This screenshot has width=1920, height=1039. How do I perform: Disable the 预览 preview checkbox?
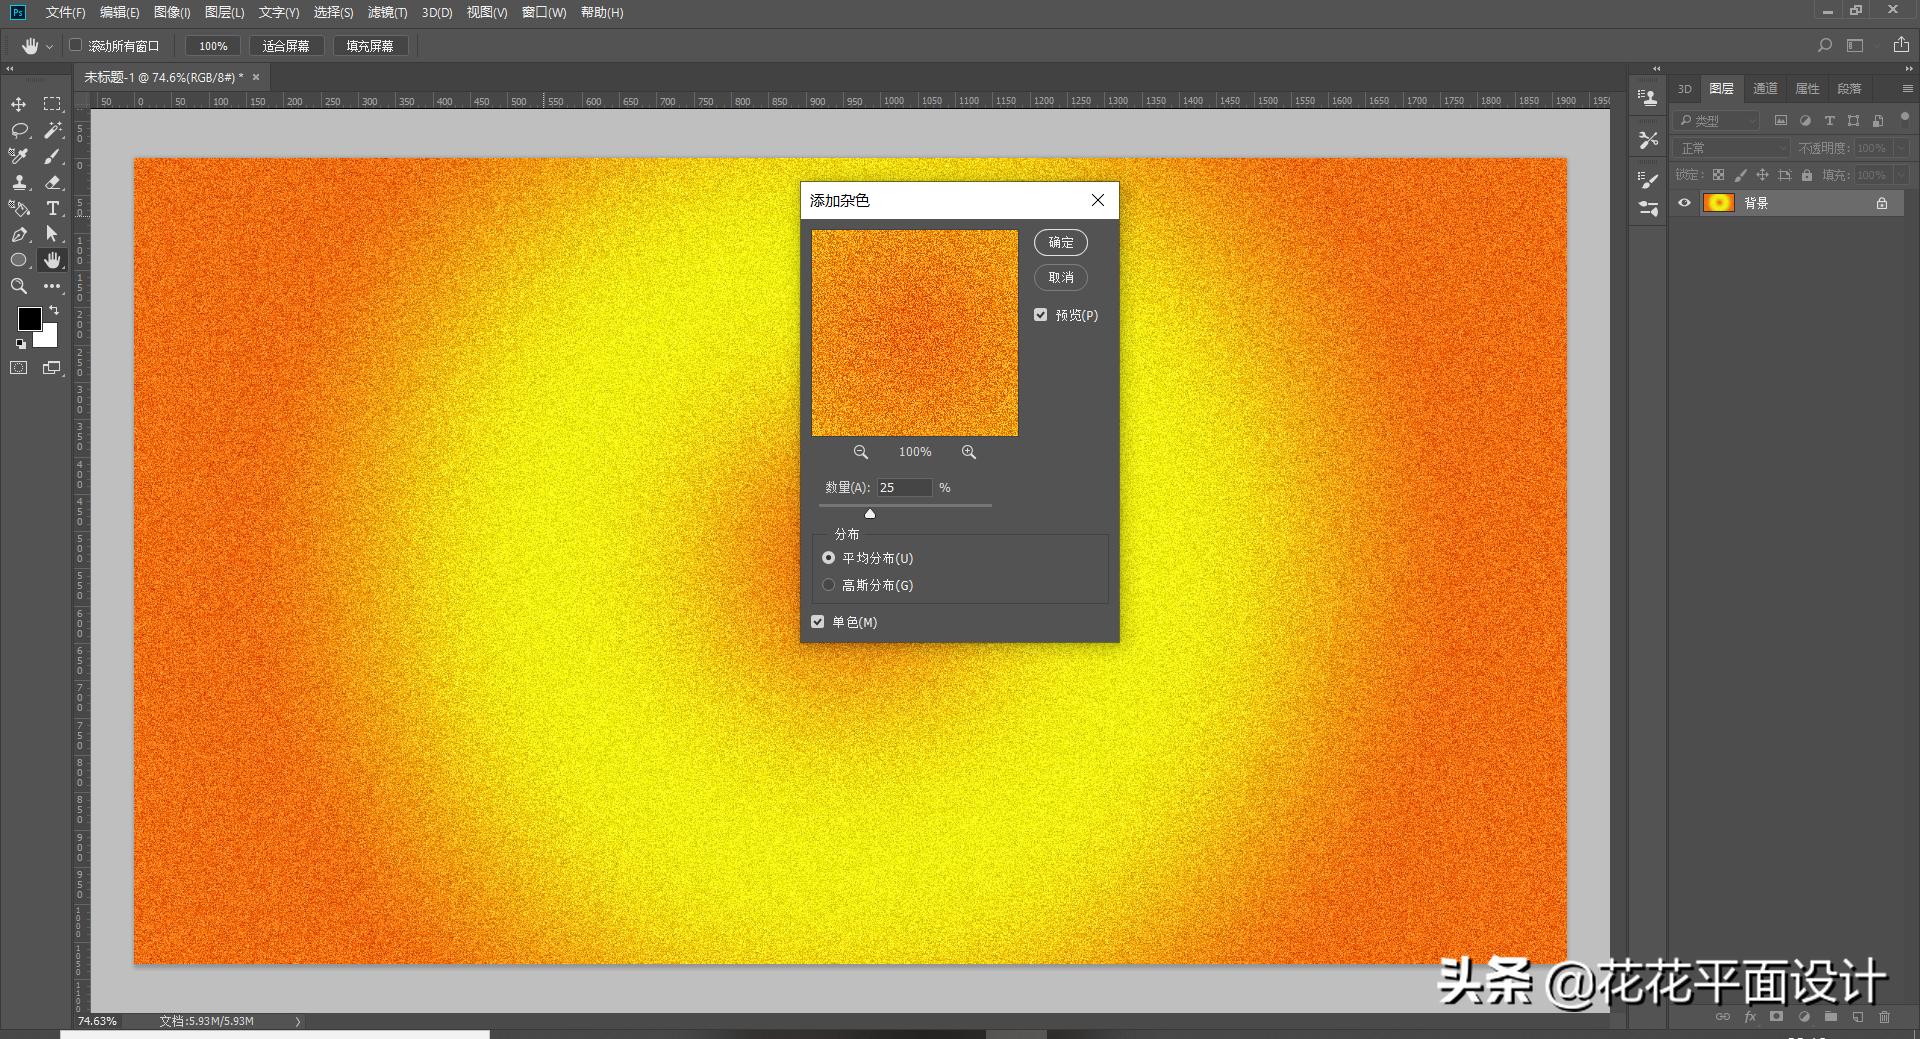[1041, 315]
